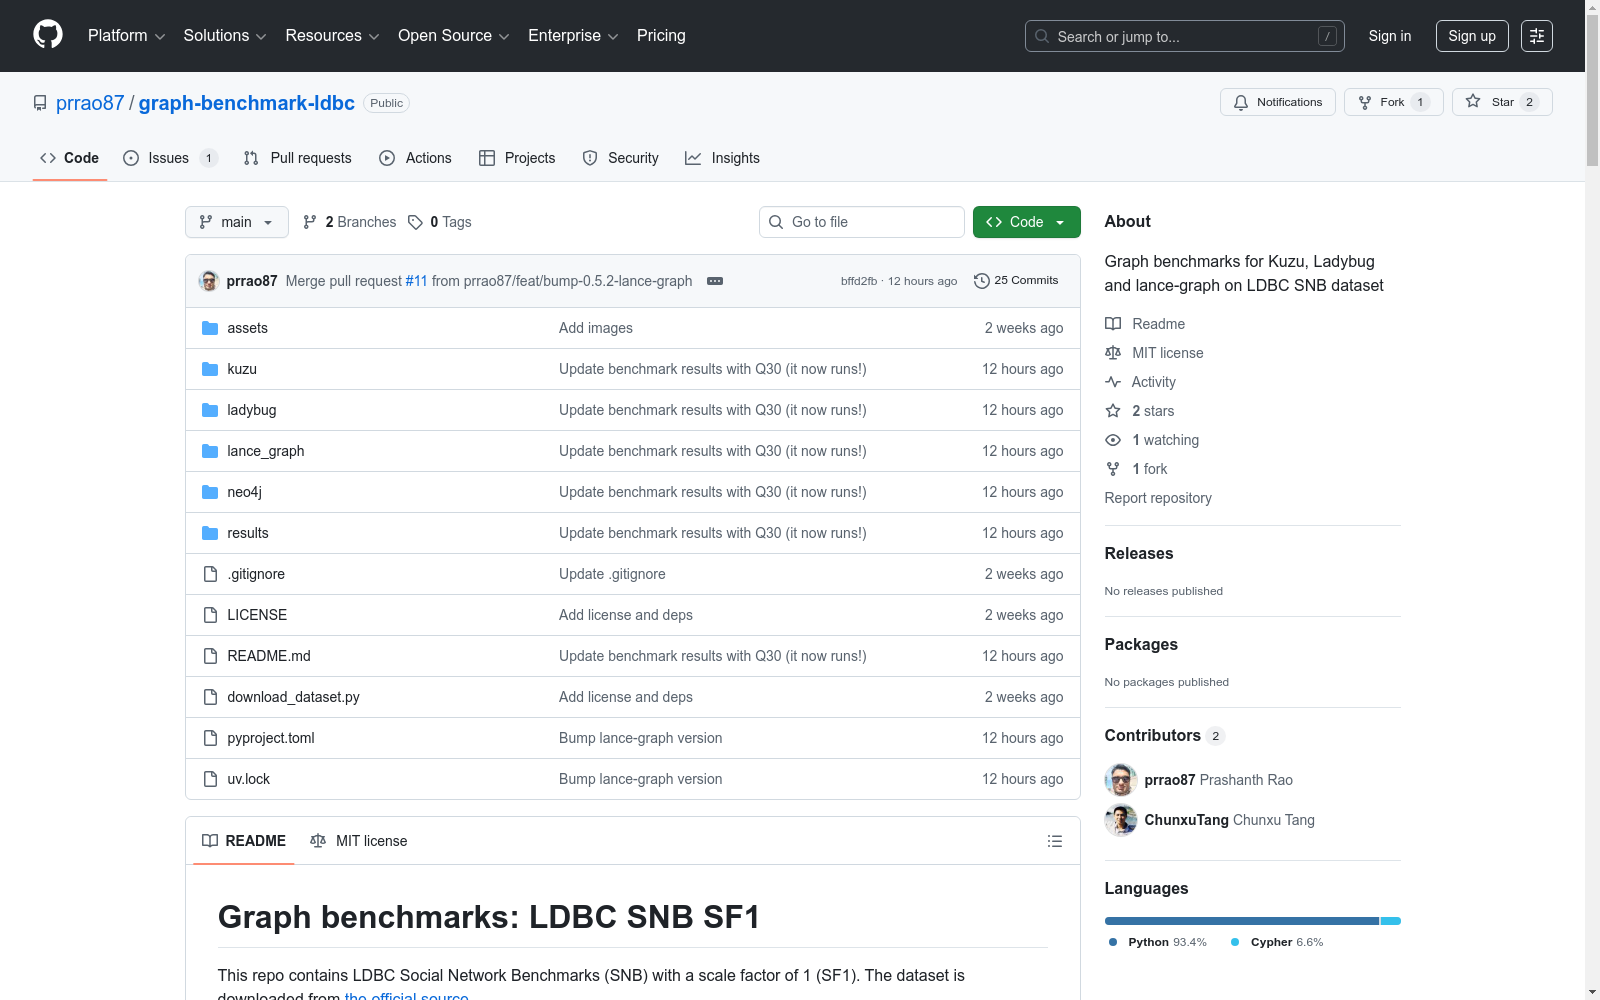The height and width of the screenshot is (1000, 1600).
Task: Open the Pricing link
Action: (661, 36)
